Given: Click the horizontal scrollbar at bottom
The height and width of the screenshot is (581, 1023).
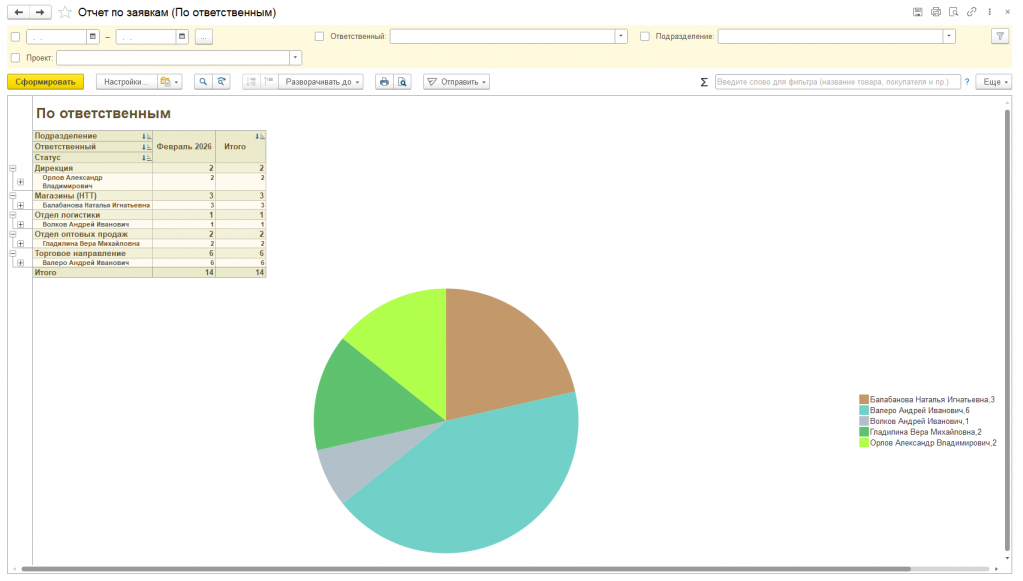Looking at the screenshot, I should pos(466,569).
